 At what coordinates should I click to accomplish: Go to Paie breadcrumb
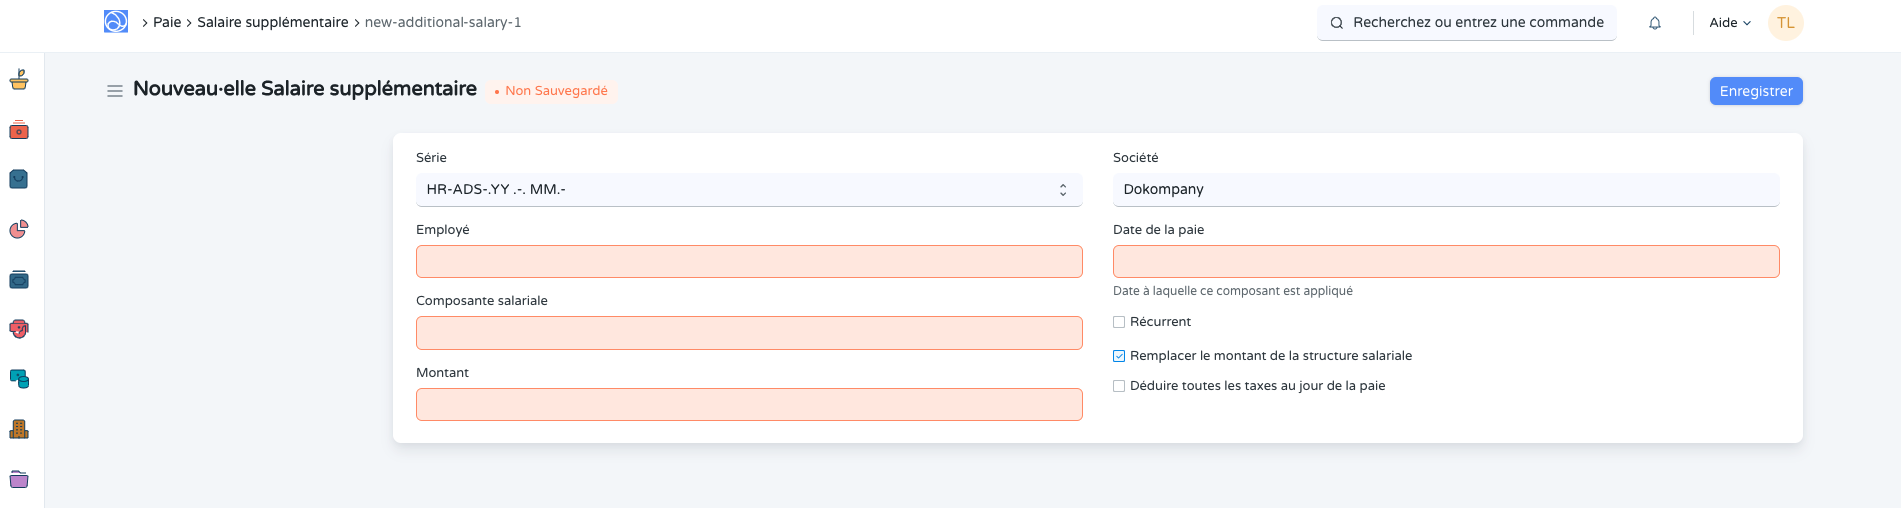tap(167, 22)
